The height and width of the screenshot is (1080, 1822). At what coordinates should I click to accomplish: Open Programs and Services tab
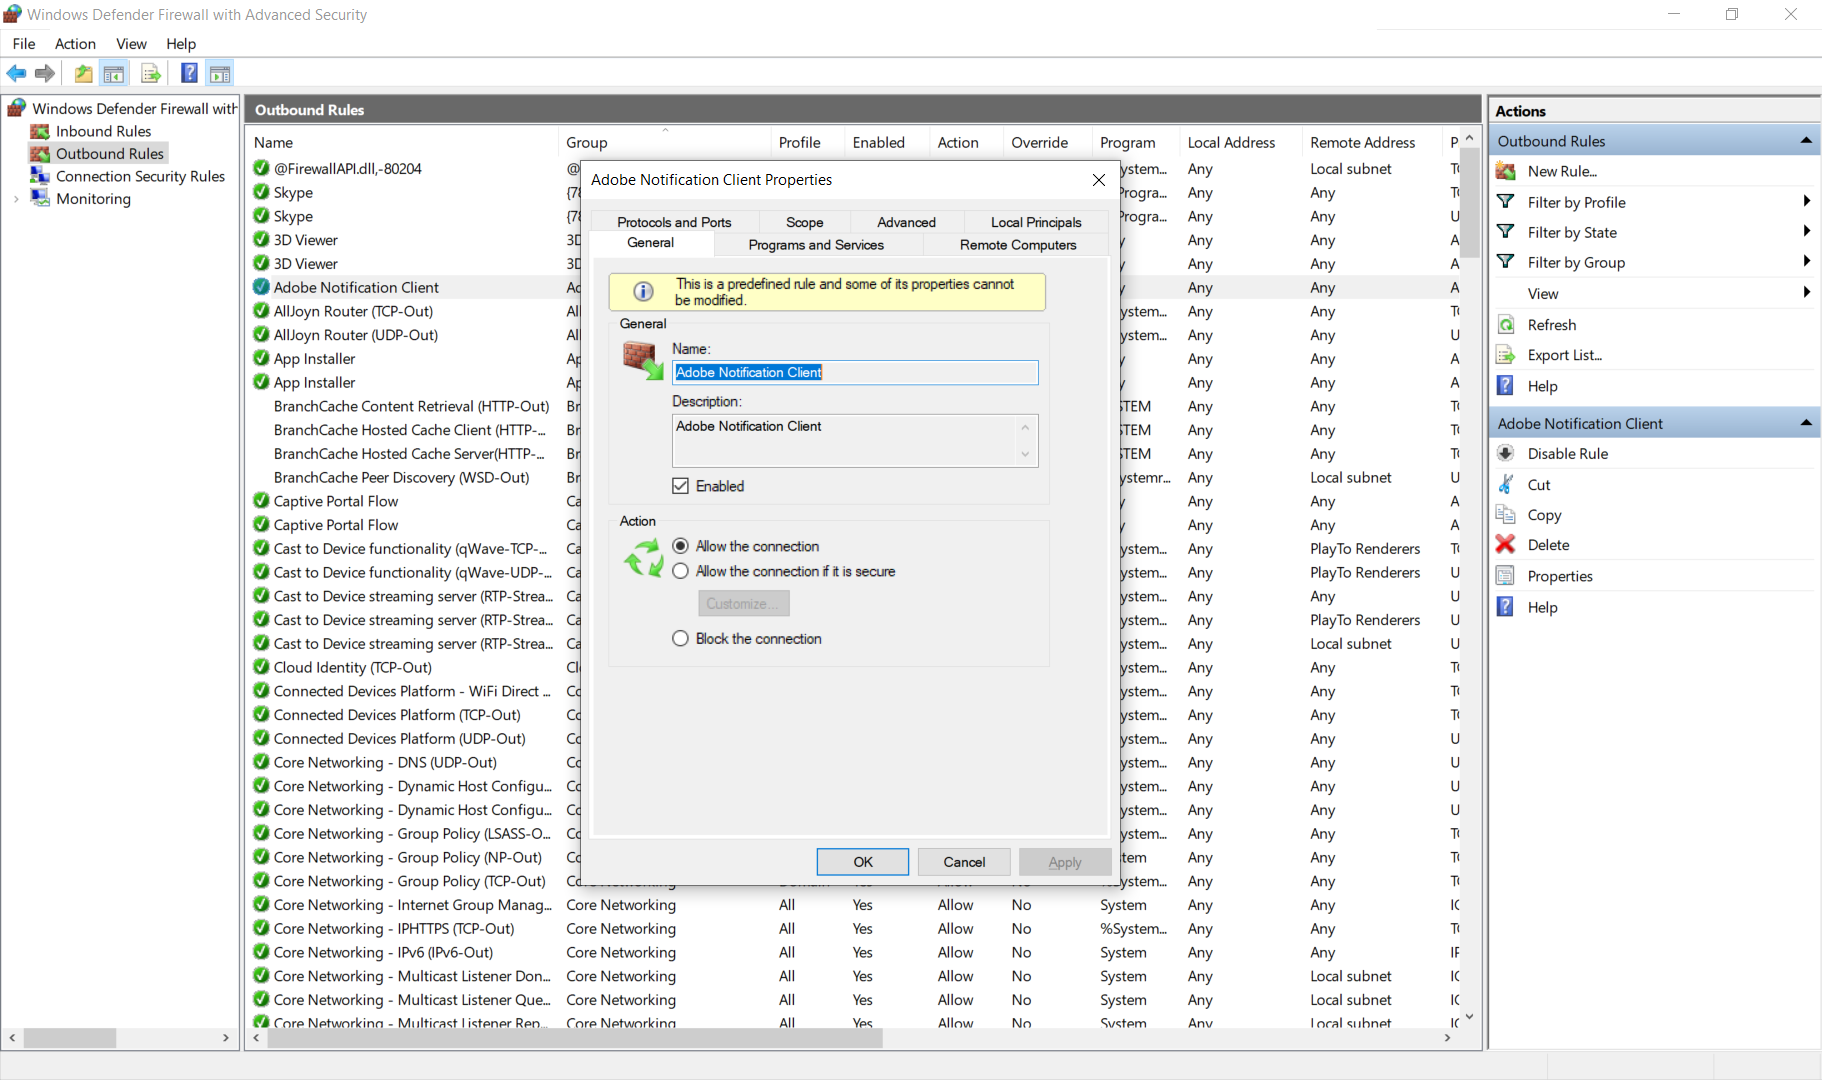(x=816, y=245)
